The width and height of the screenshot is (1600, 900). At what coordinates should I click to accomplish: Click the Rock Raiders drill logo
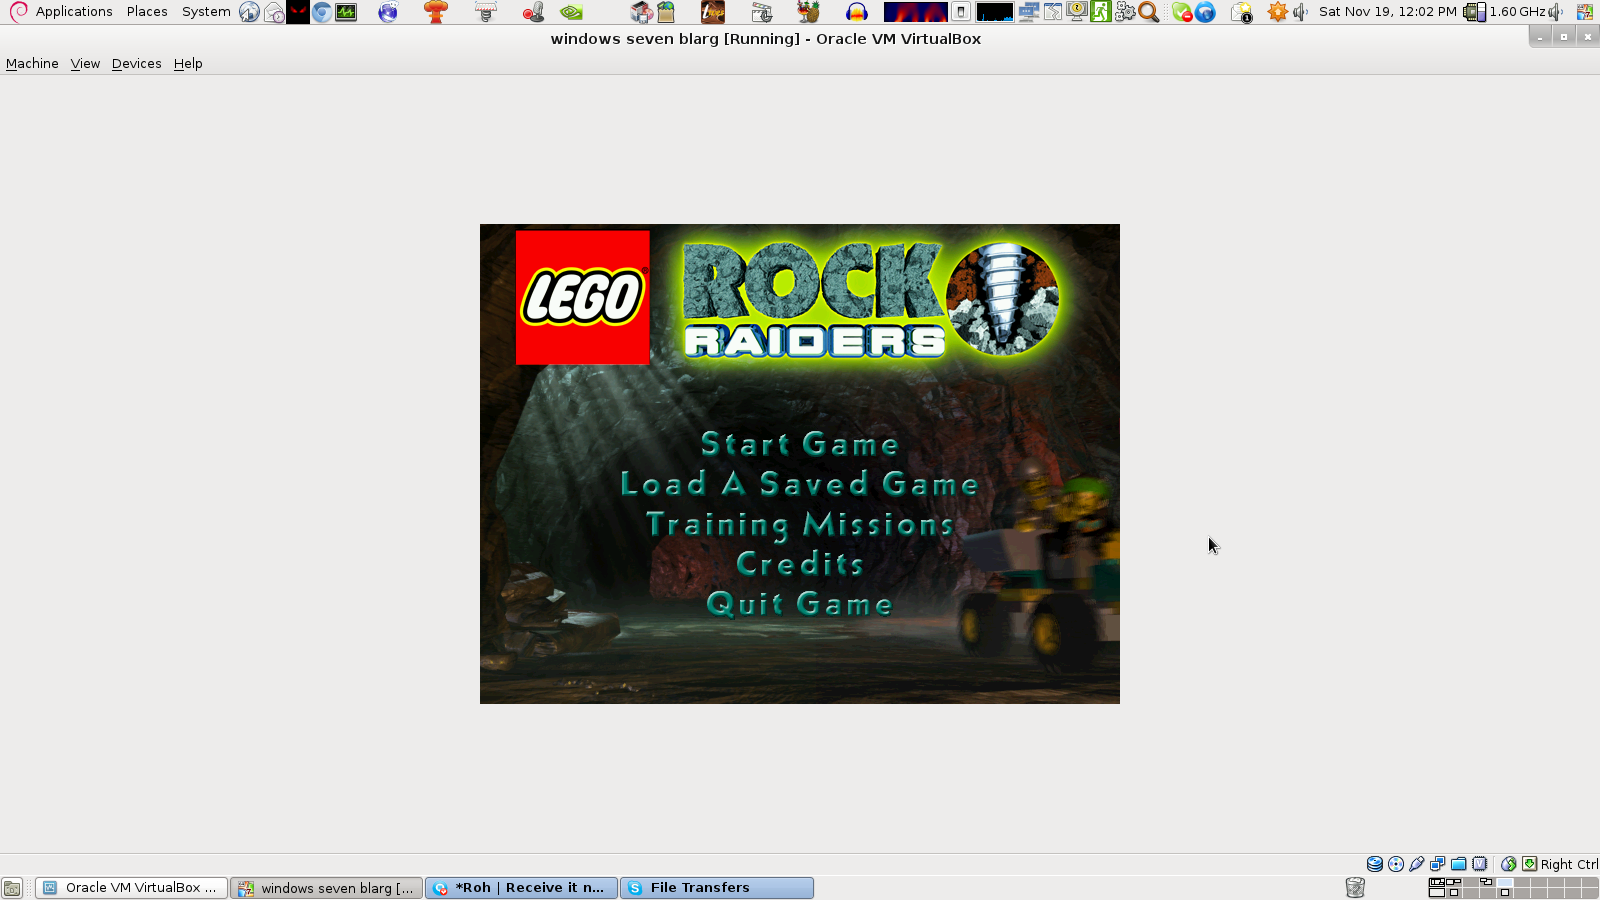[x=1002, y=299]
